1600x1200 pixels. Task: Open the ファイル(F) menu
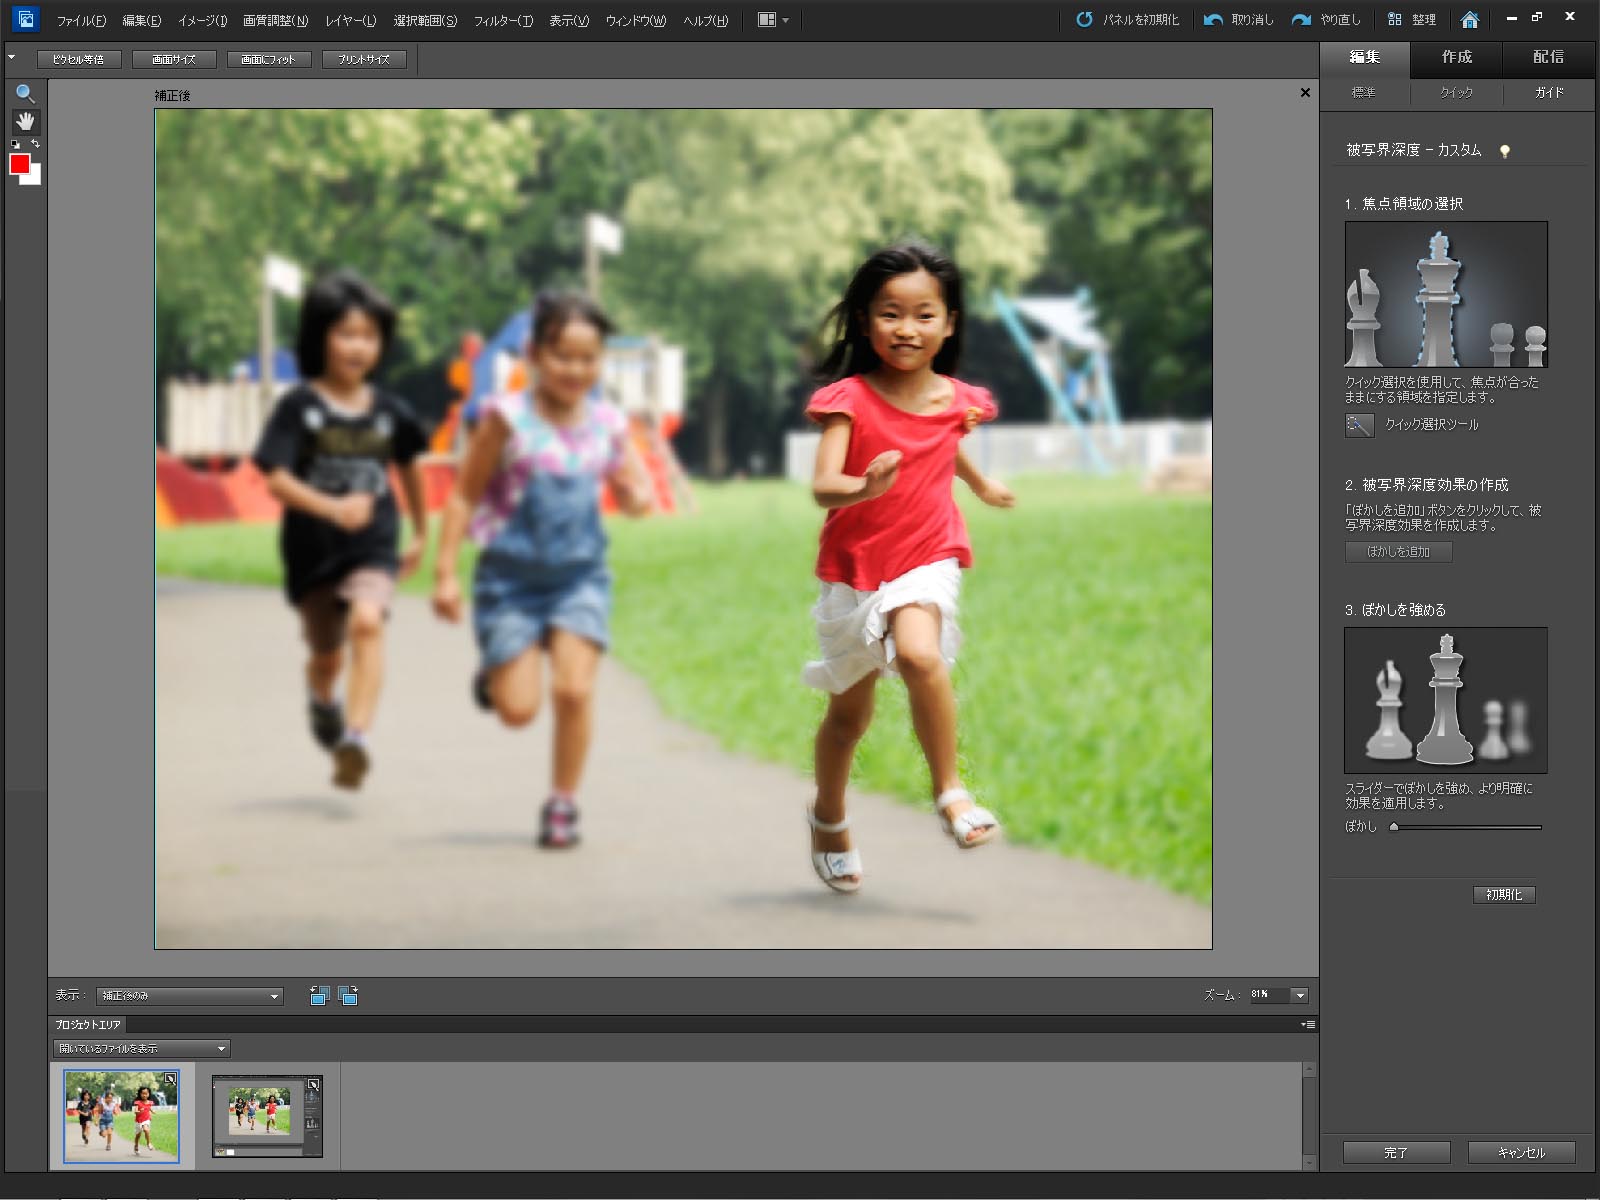coord(81,20)
